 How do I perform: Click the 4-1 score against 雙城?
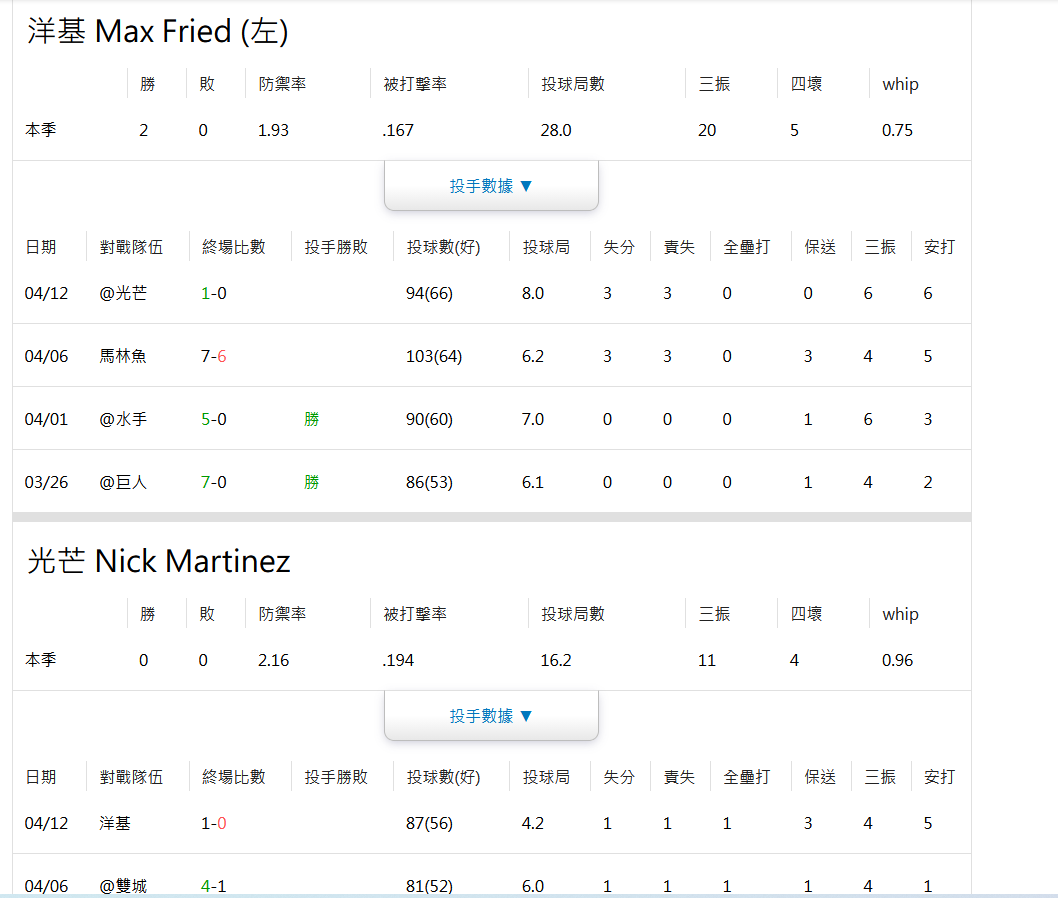pyautogui.click(x=214, y=886)
